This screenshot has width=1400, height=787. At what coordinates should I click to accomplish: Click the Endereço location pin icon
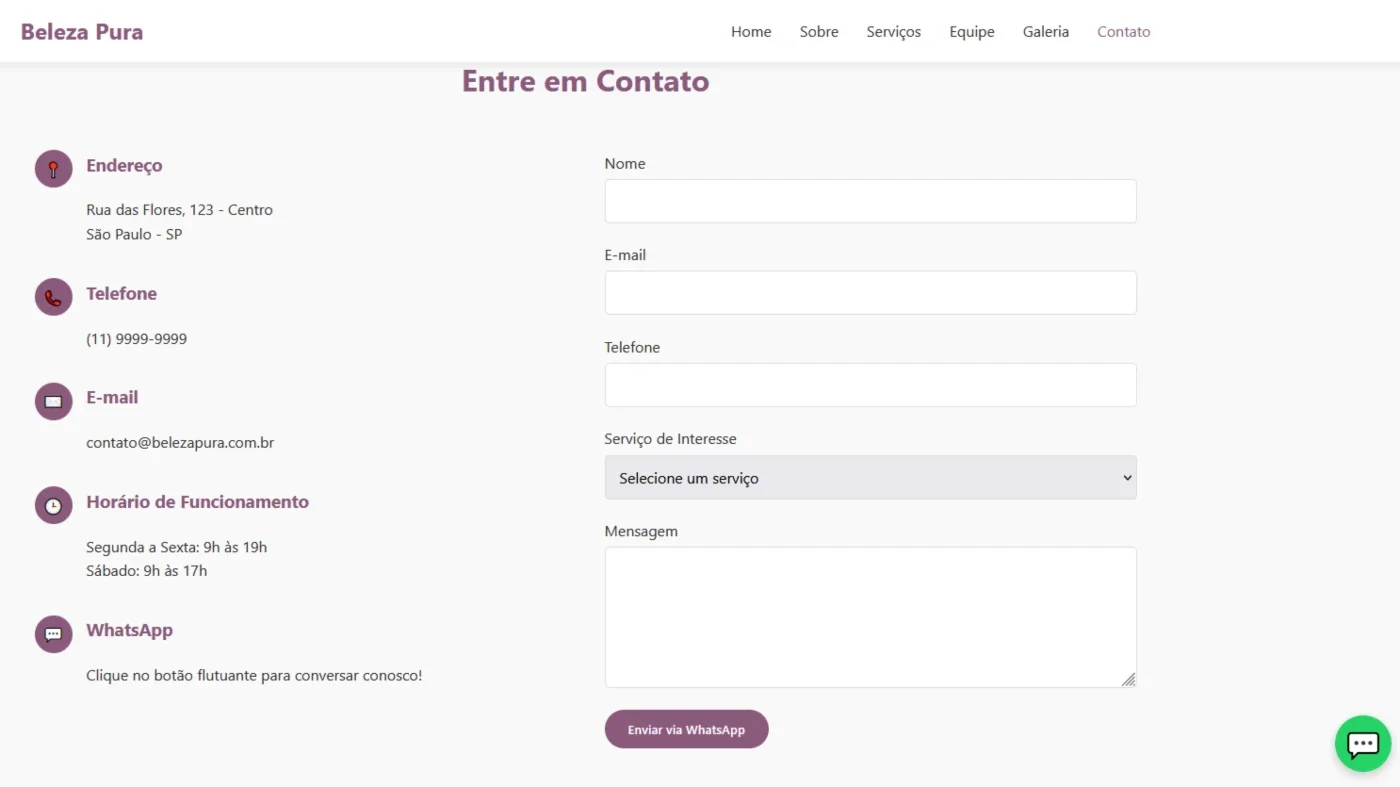[53, 169]
